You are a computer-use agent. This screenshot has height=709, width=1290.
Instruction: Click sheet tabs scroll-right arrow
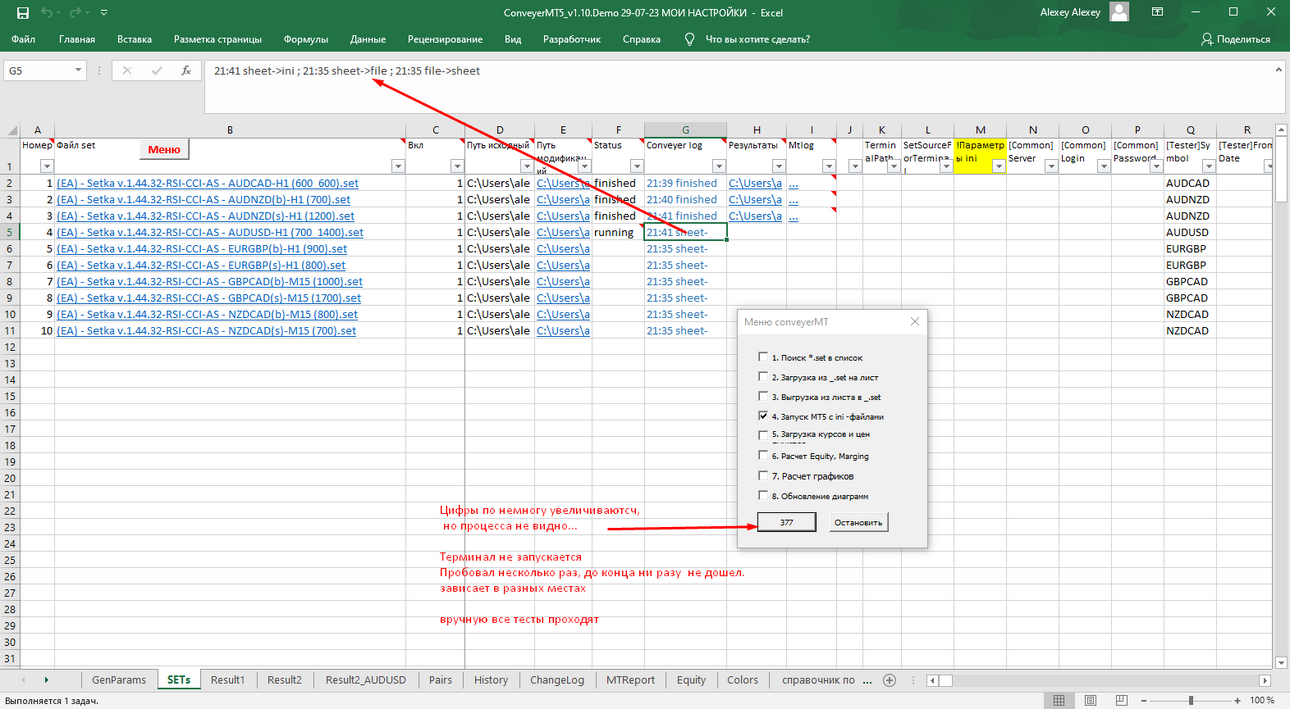47,680
